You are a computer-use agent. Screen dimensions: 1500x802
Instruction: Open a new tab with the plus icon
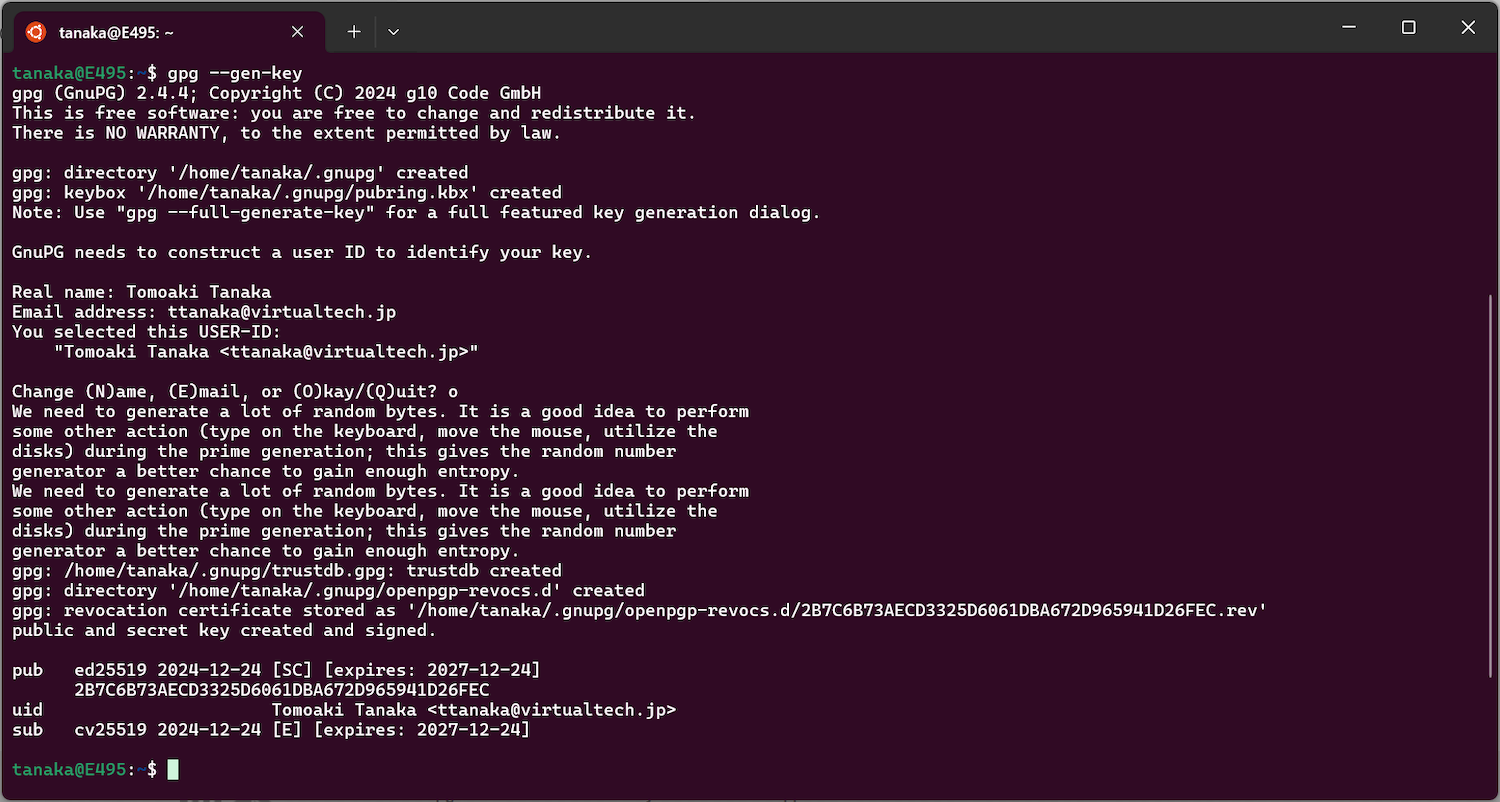[354, 32]
